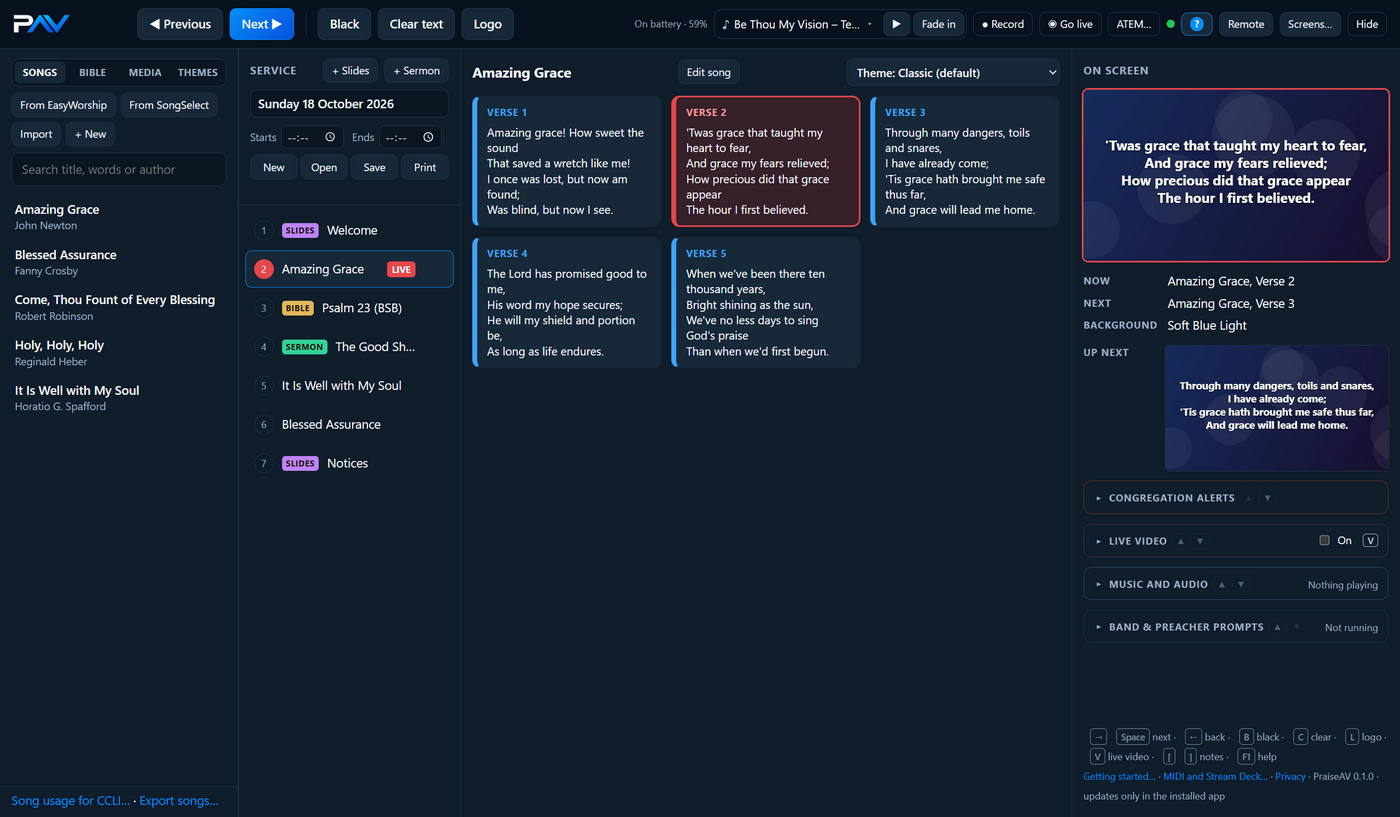Move Music and Audio panel up
Viewport: 1400px width, 817px height.
[1221, 584]
